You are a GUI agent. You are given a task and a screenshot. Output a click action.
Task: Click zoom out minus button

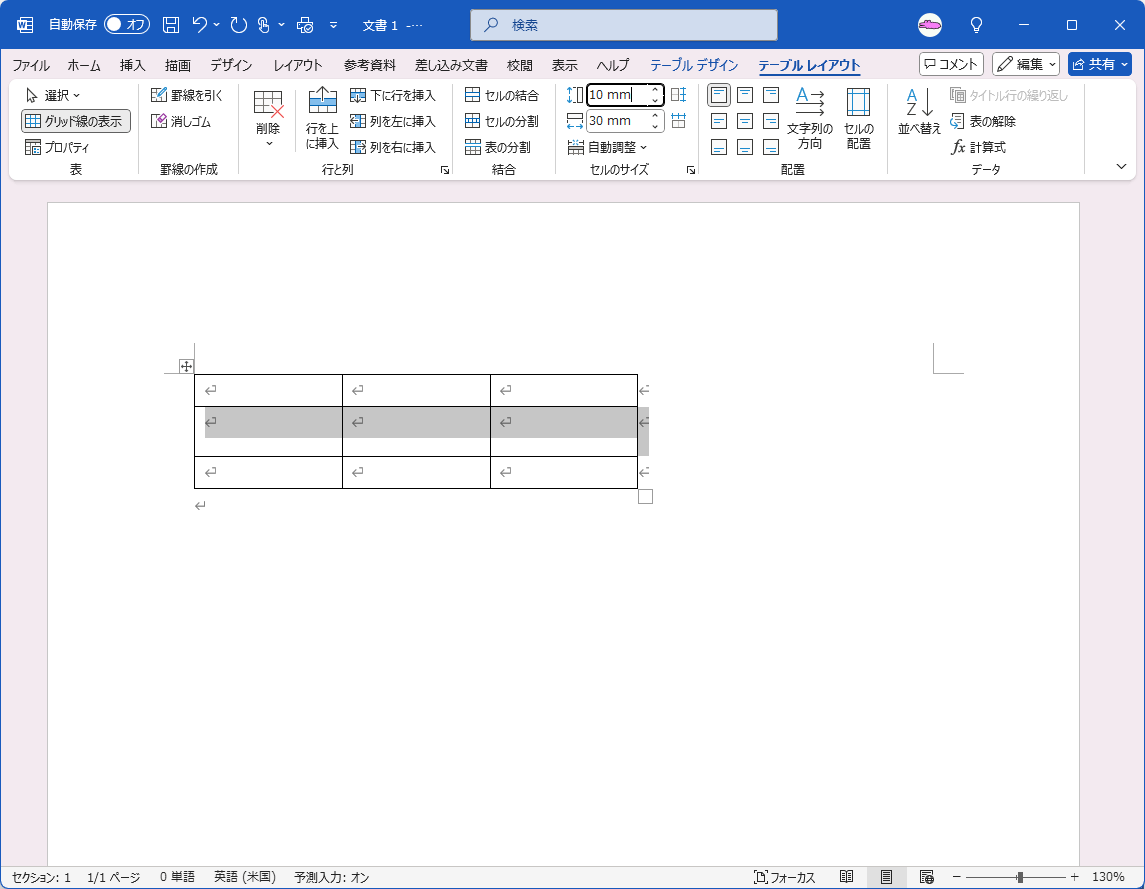[x=957, y=877]
